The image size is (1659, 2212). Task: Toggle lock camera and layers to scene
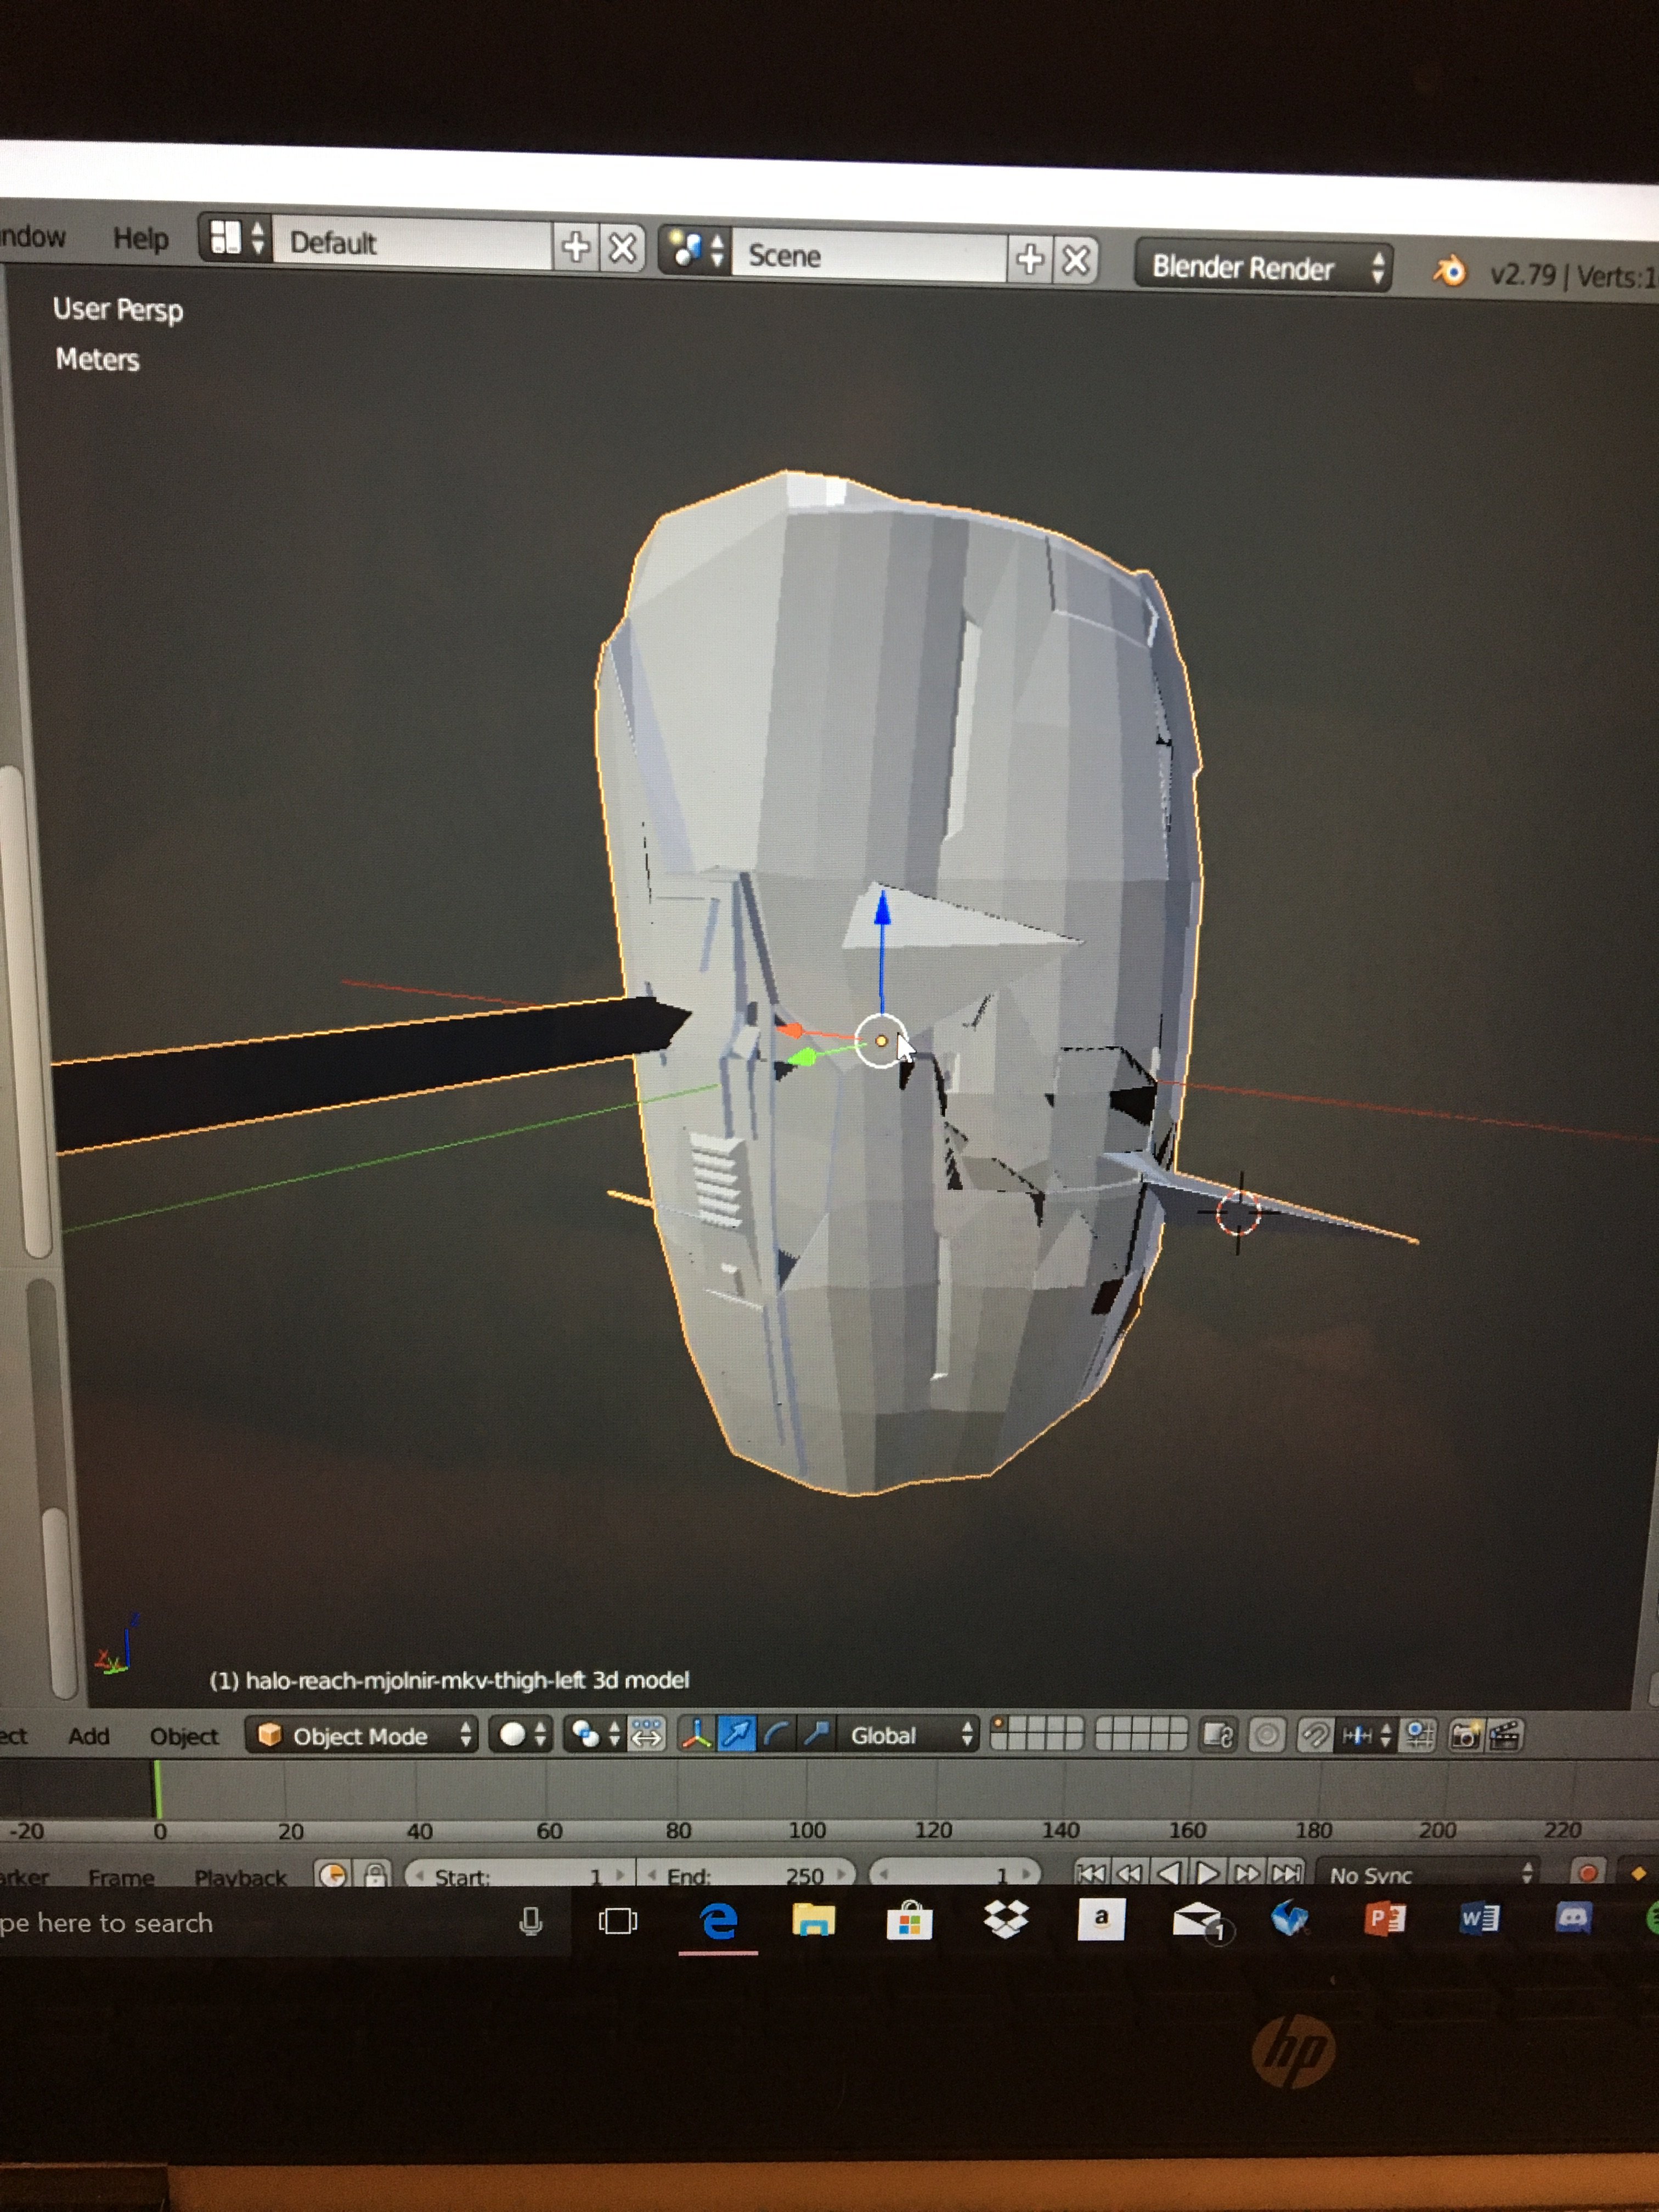click(1218, 1735)
